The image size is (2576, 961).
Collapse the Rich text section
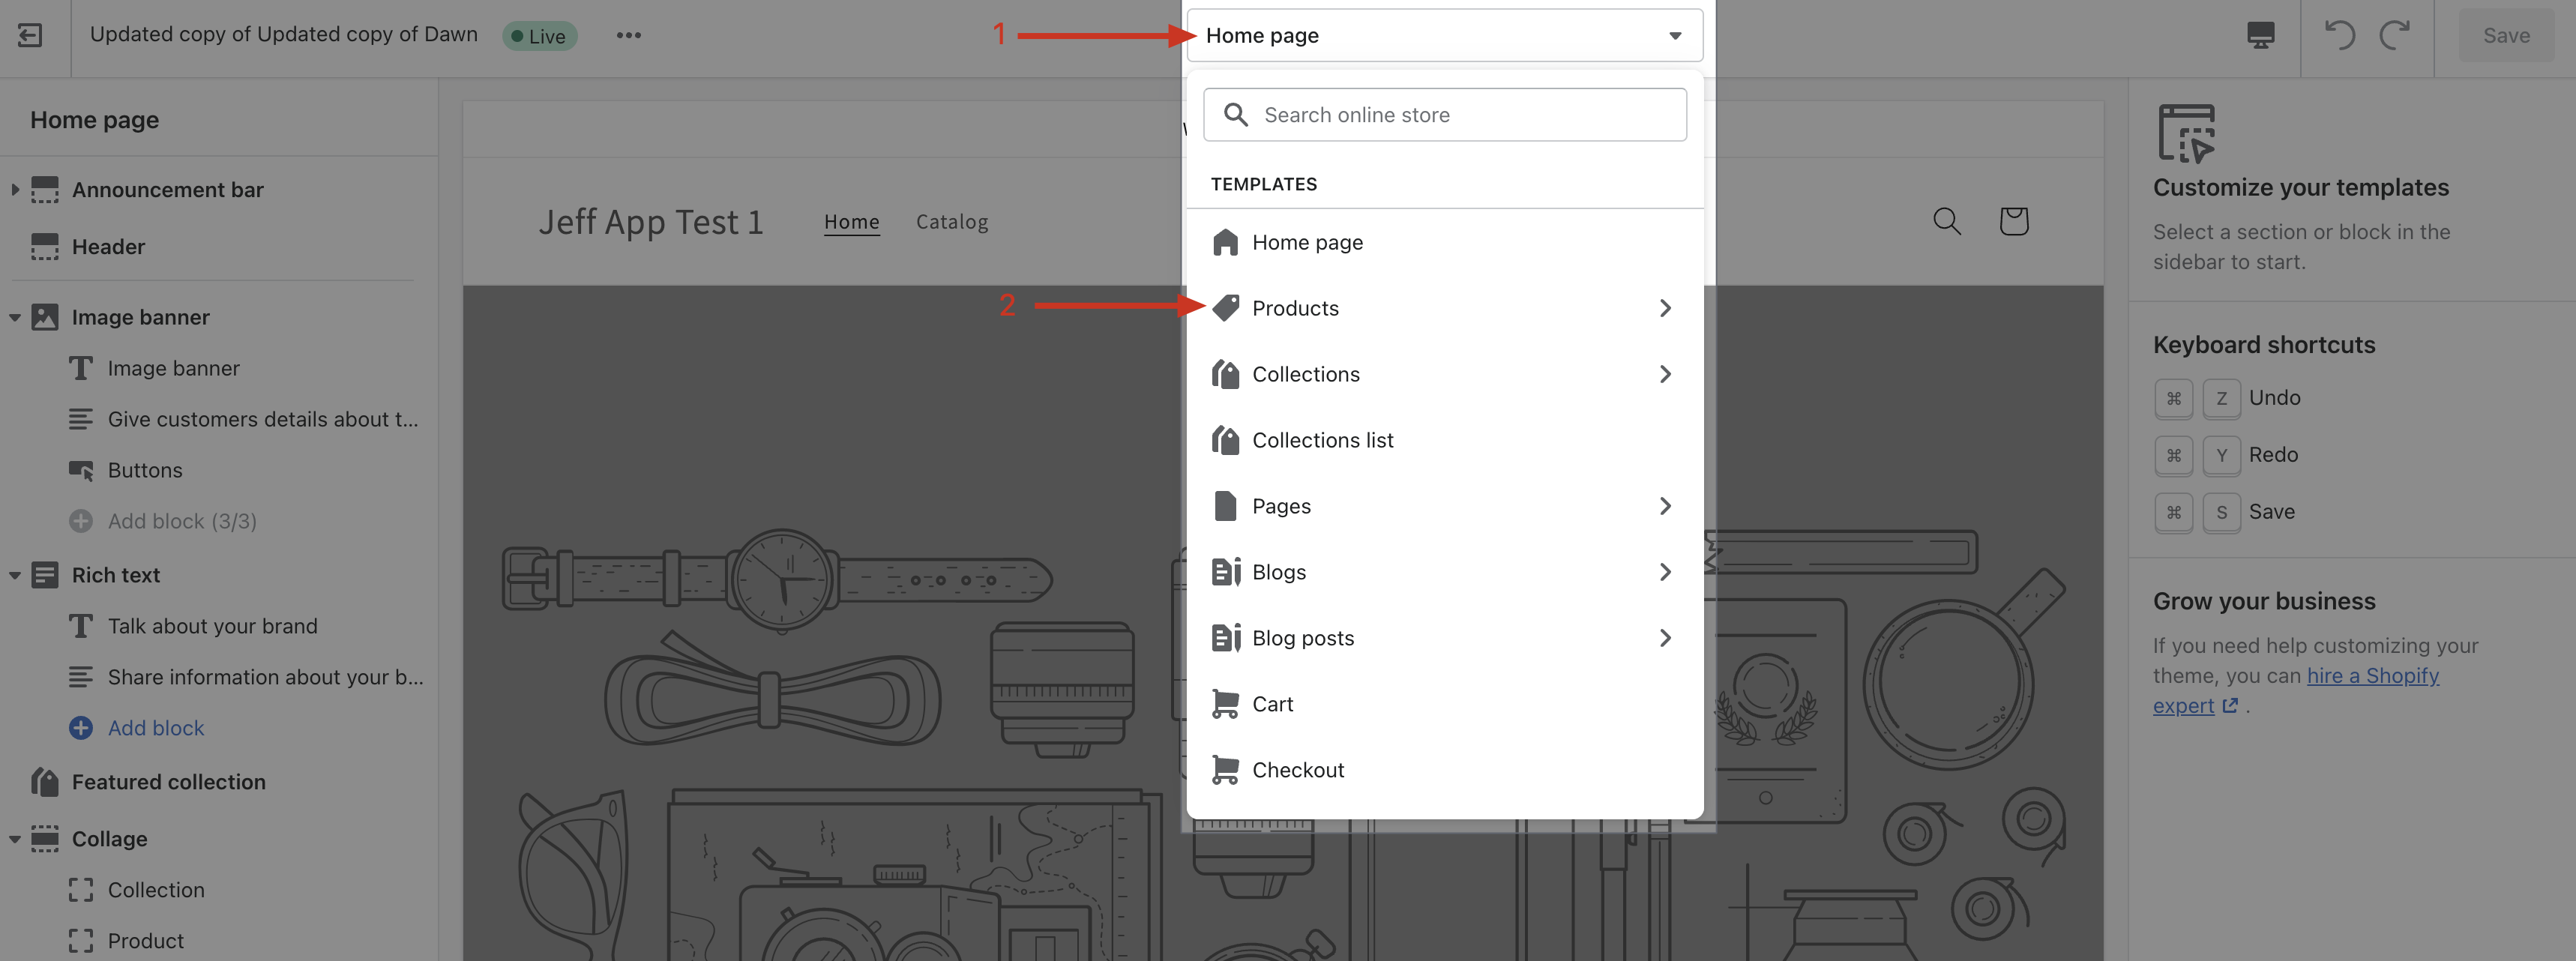pyautogui.click(x=15, y=576)
